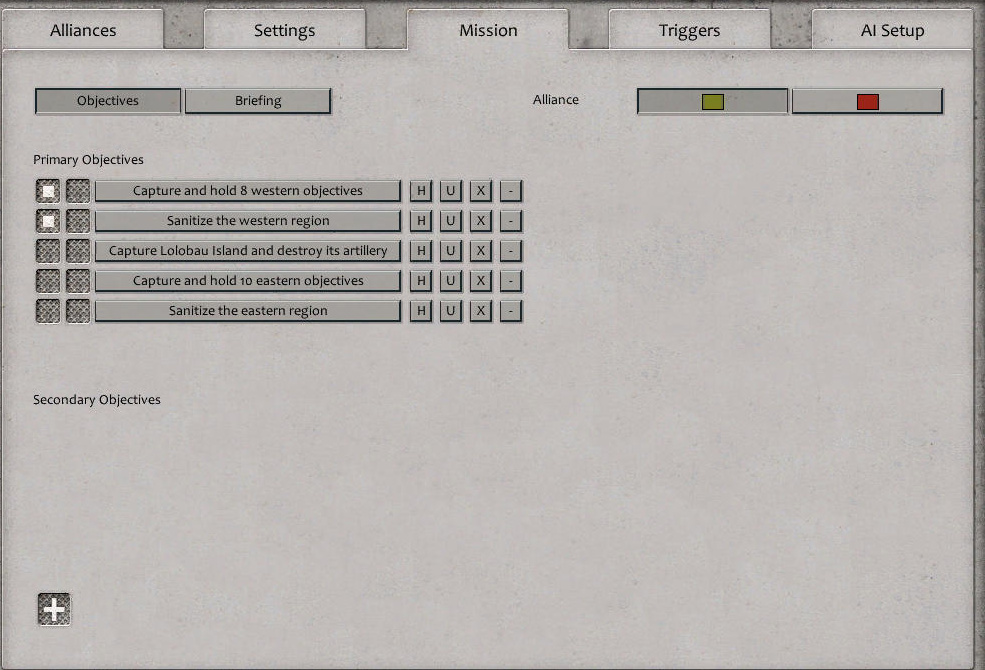
Task: Click the 'Primary Objectives' heading
Action: (x=88, y=160)
